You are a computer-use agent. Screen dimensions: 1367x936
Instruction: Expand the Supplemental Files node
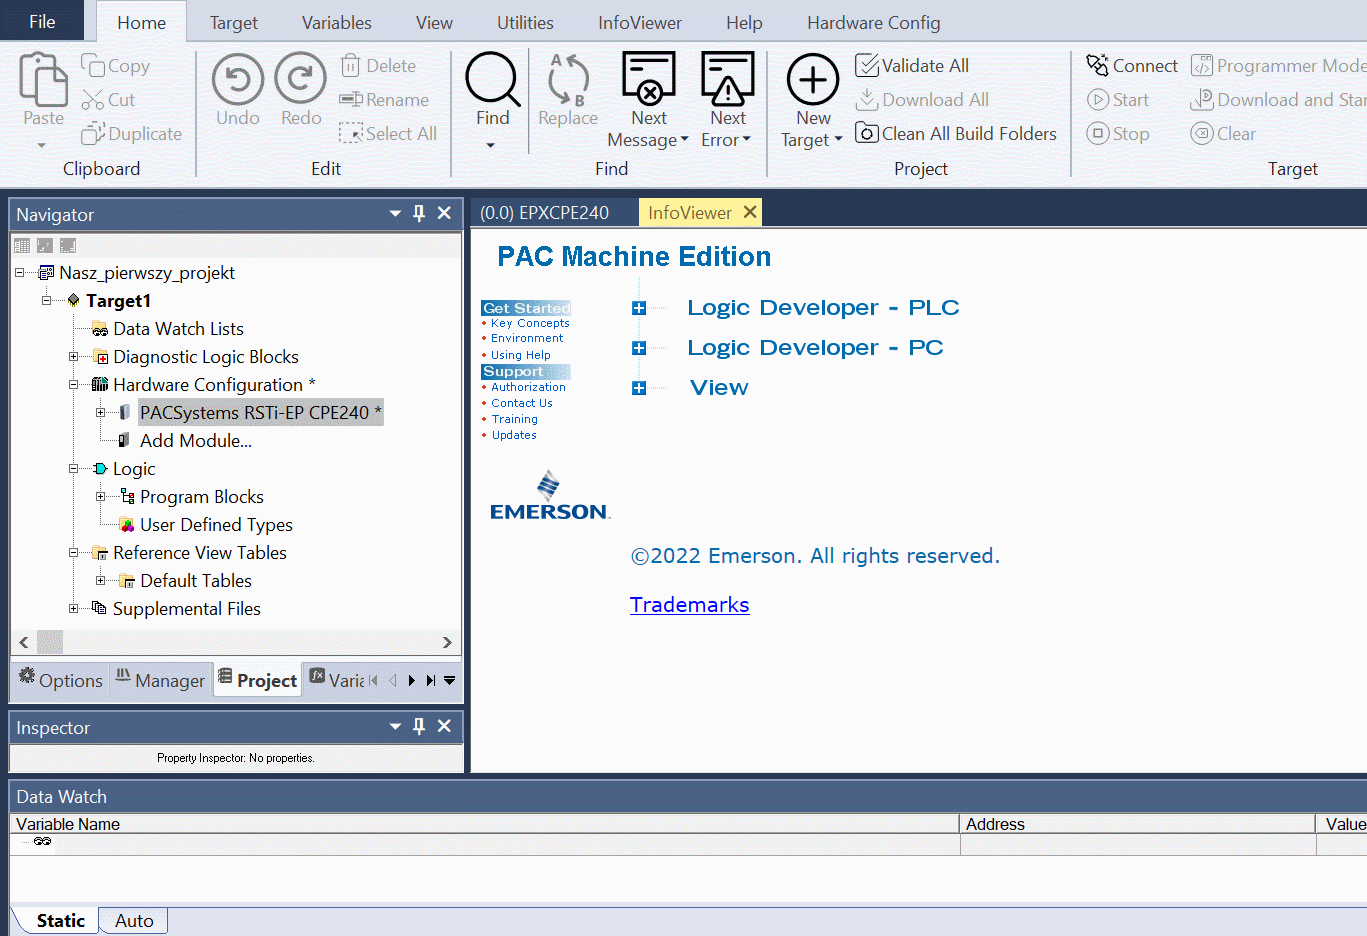73,608
